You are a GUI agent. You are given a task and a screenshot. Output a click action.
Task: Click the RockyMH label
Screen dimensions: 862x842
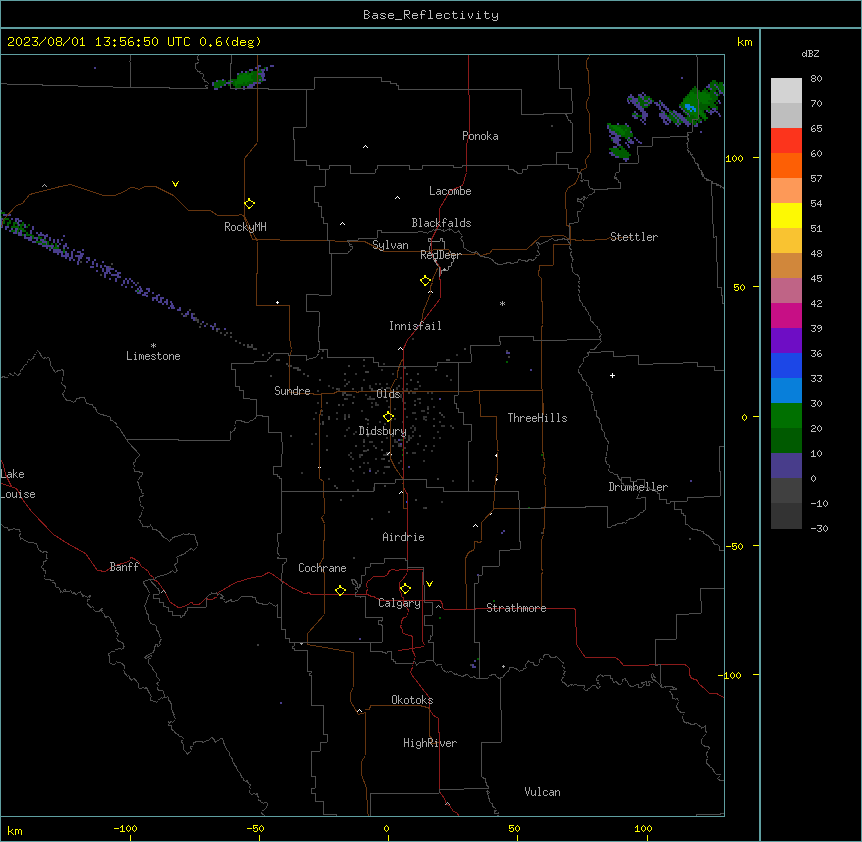(245, 227)
